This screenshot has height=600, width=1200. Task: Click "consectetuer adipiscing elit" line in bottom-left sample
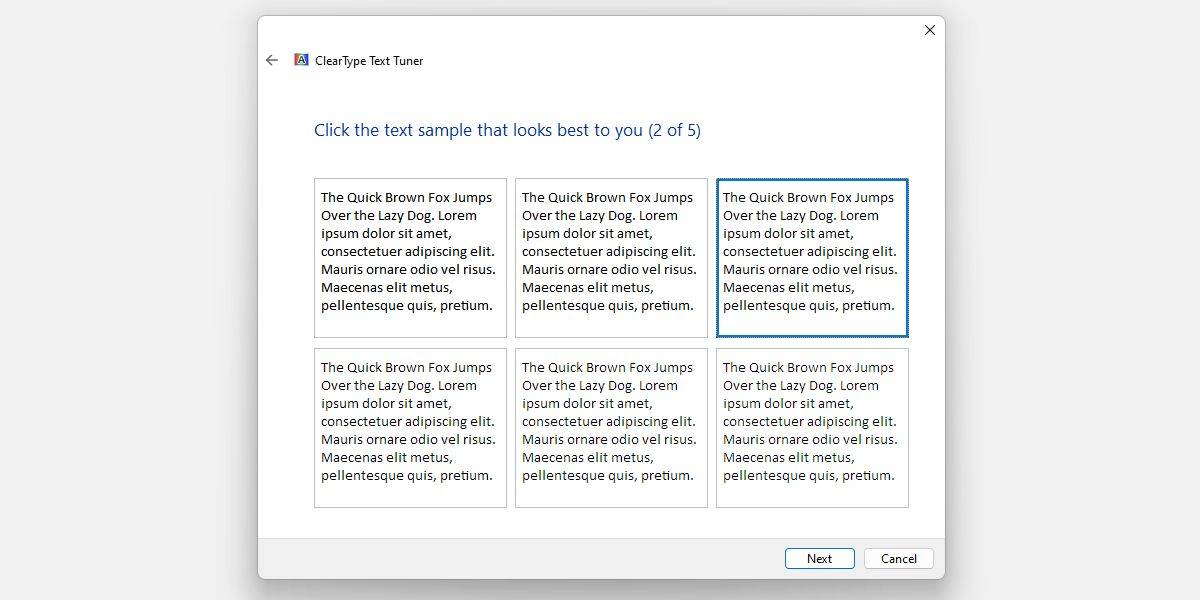point(407,422)
